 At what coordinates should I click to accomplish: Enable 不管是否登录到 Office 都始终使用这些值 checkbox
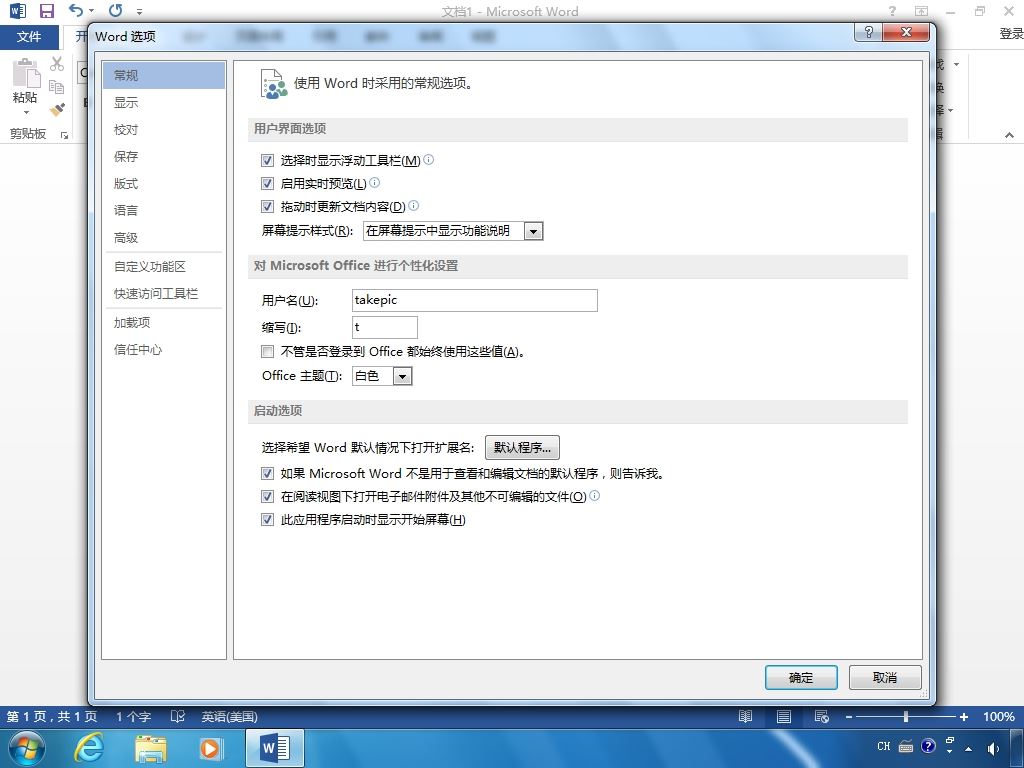[x=267, y=352]
